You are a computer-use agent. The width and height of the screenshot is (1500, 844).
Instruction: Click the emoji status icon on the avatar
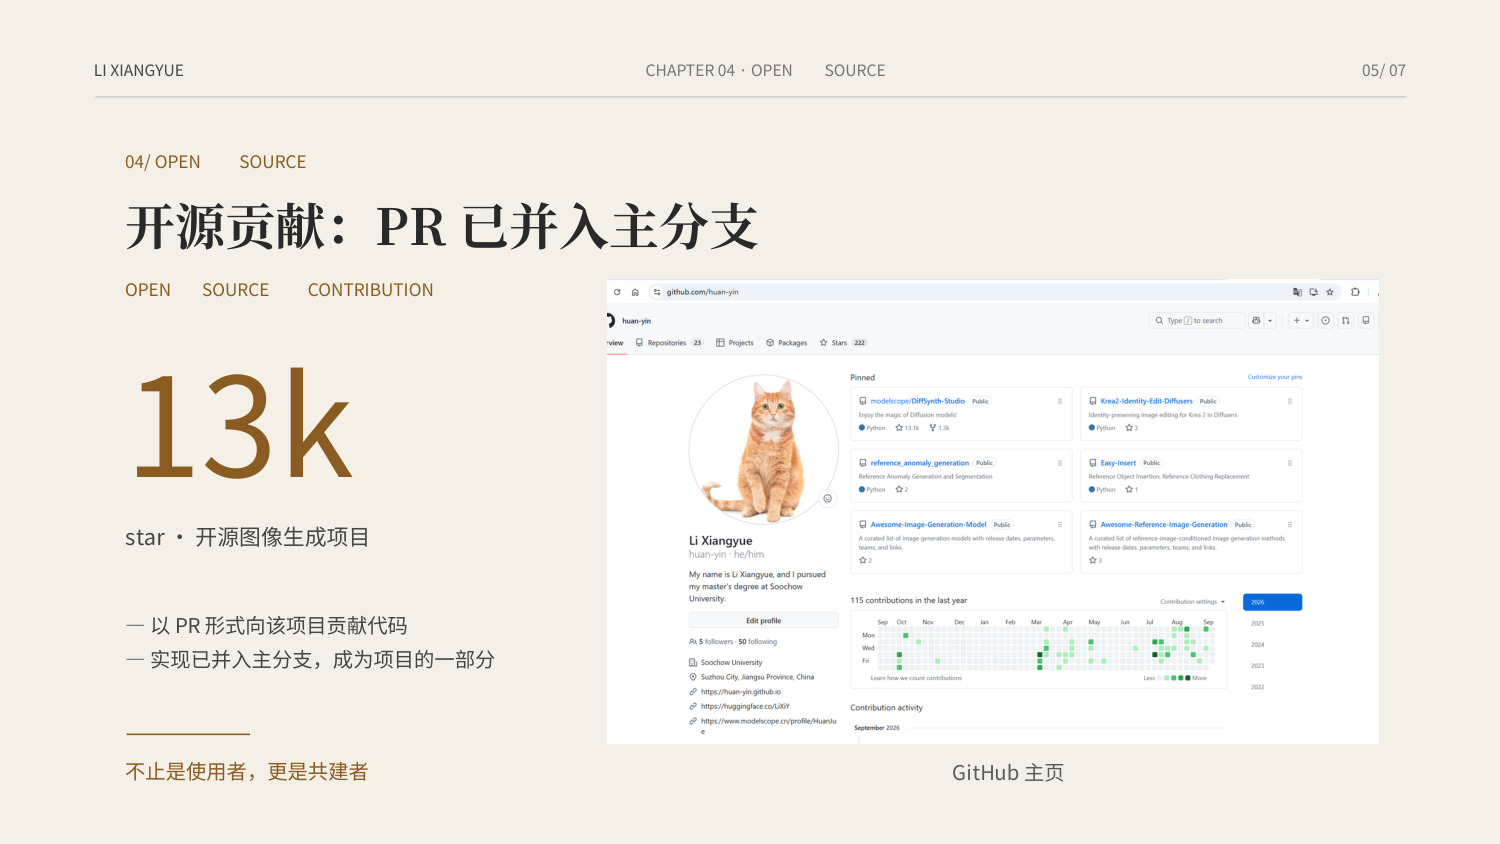(827, 498)
